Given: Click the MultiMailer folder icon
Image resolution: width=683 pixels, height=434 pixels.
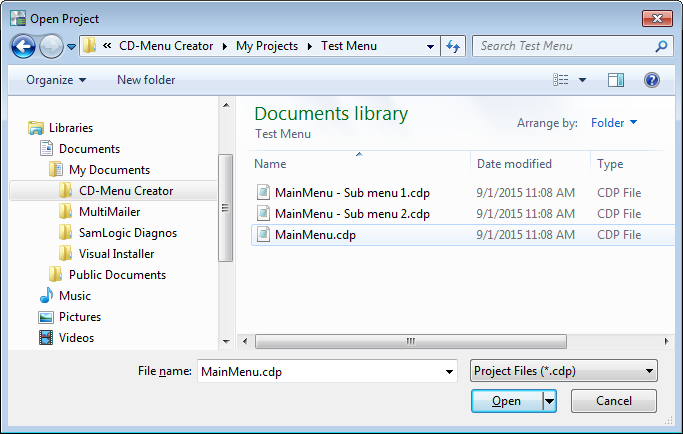Looking at the screenshot, I should (65, 211).
